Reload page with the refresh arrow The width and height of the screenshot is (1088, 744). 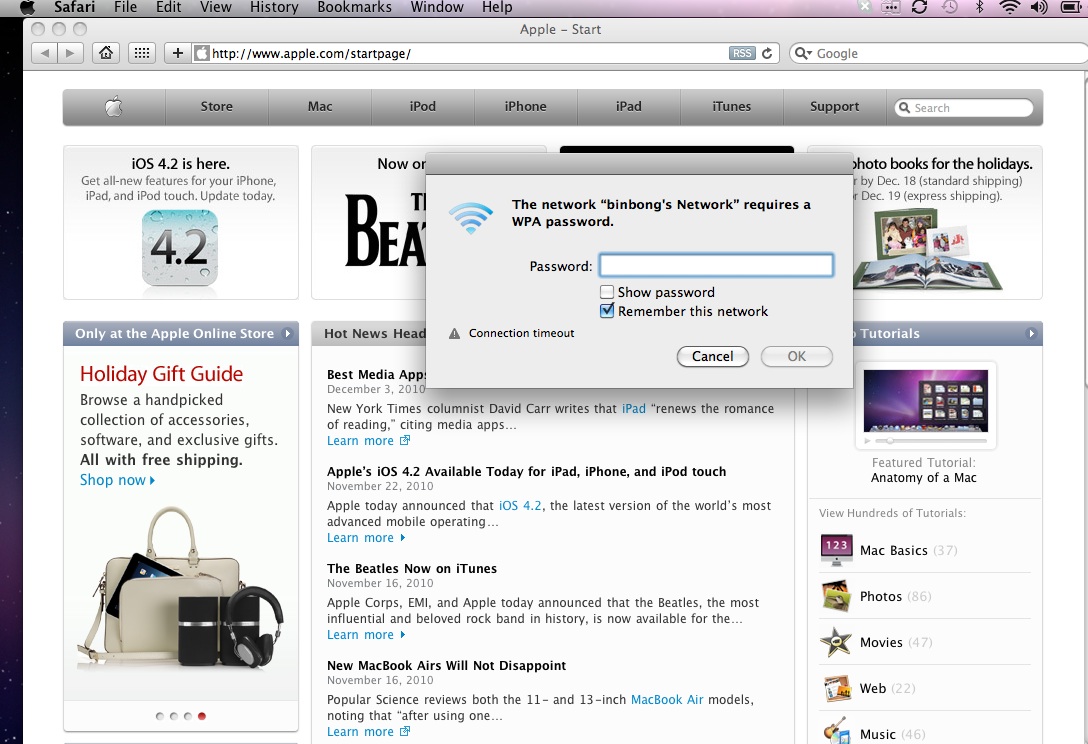pyautogui.click(x=767, y=53)
